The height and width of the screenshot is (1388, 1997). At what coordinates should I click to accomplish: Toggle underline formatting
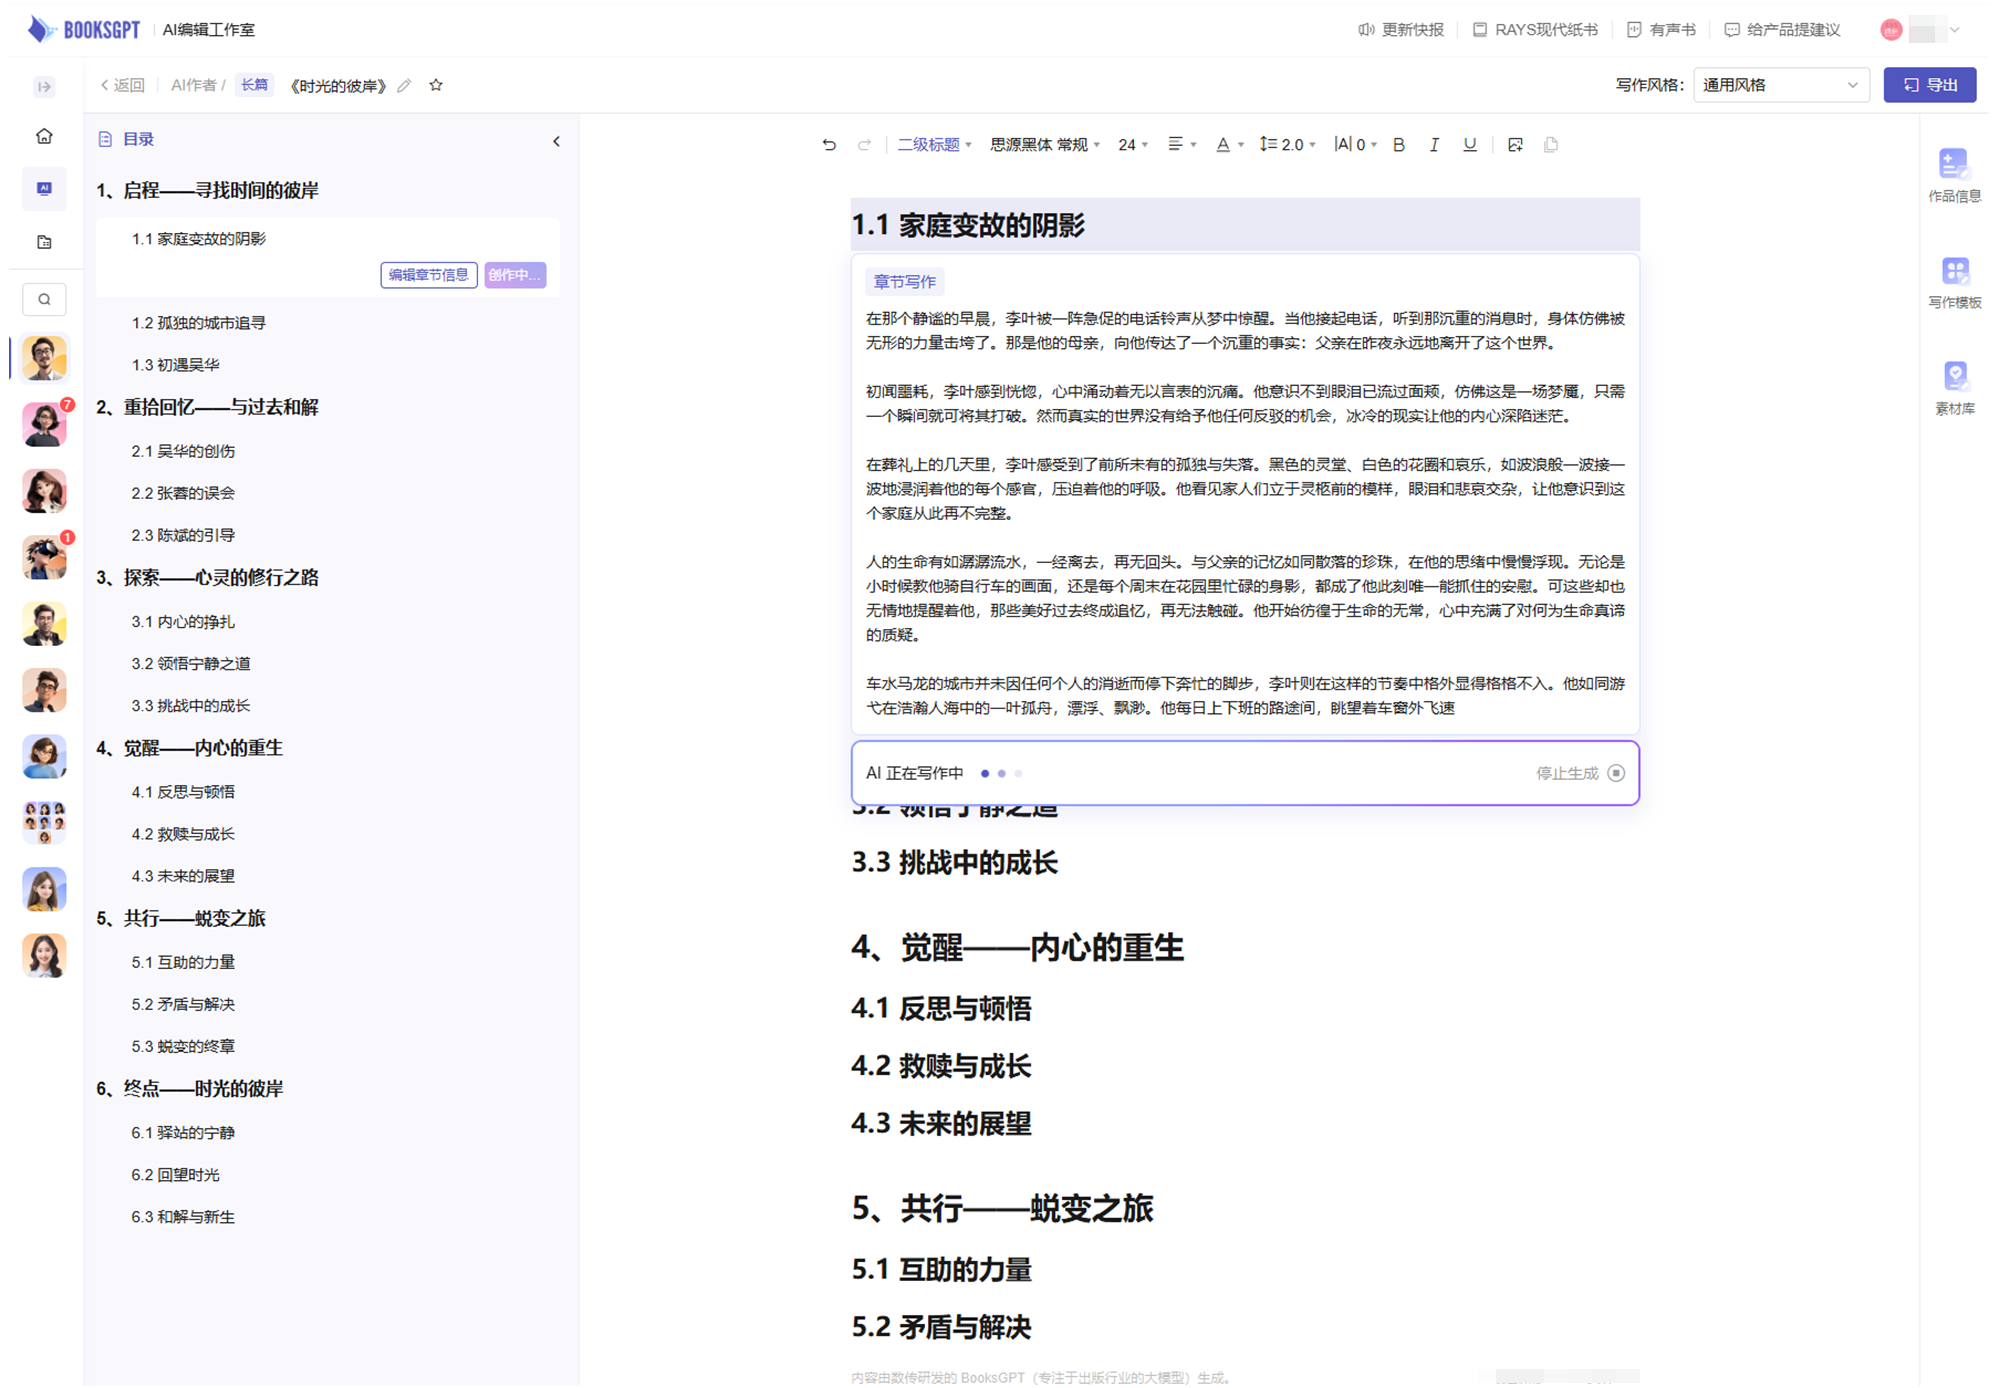[1469, 145]
